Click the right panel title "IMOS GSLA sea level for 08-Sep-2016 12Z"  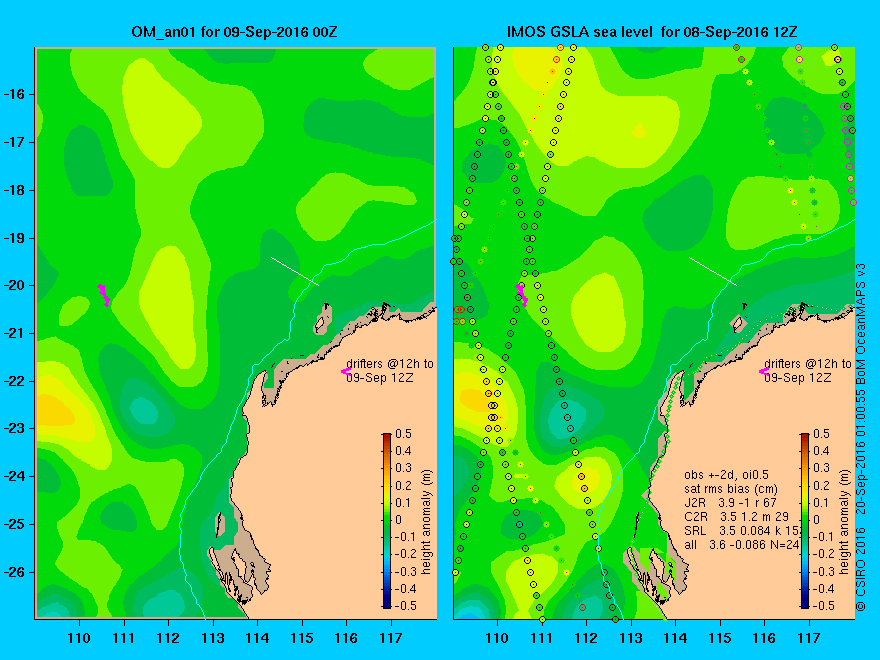click(x=652, y=32)
